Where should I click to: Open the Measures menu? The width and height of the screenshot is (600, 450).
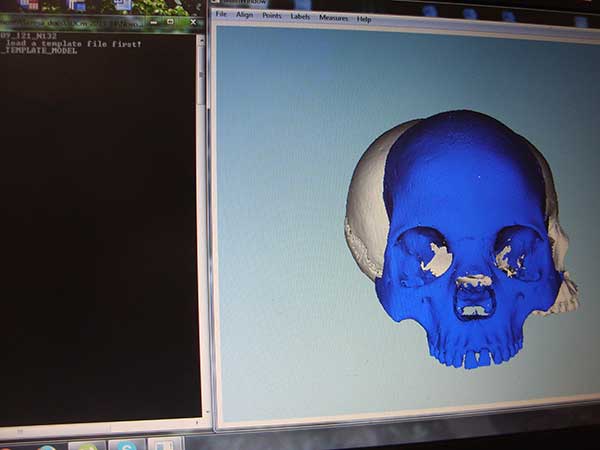(x=333, y=18)
